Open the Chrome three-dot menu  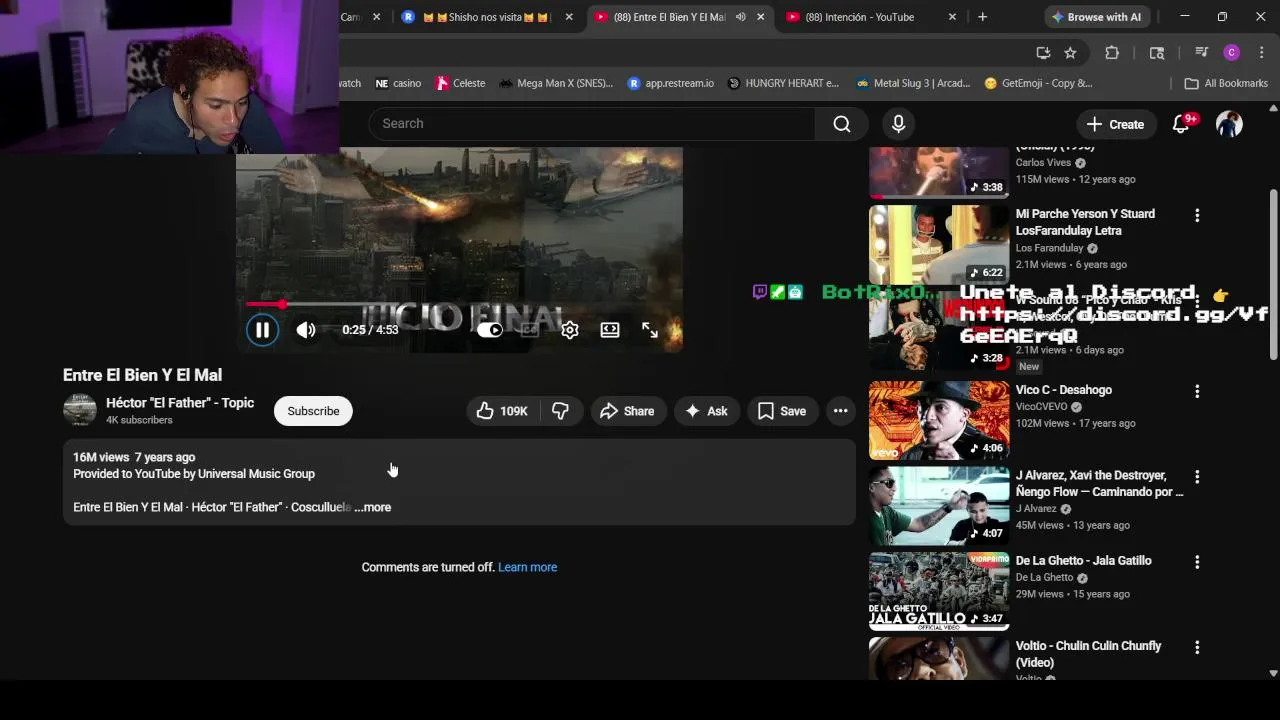(x=1262, y=53)
